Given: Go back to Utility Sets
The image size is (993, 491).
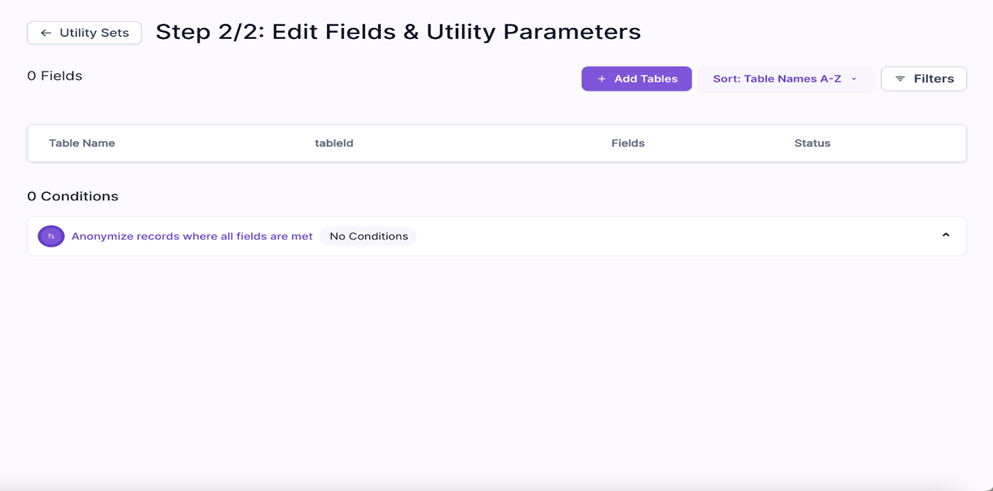Looking at the screenshot, I should pyautogui.click(x=84, y=33).
